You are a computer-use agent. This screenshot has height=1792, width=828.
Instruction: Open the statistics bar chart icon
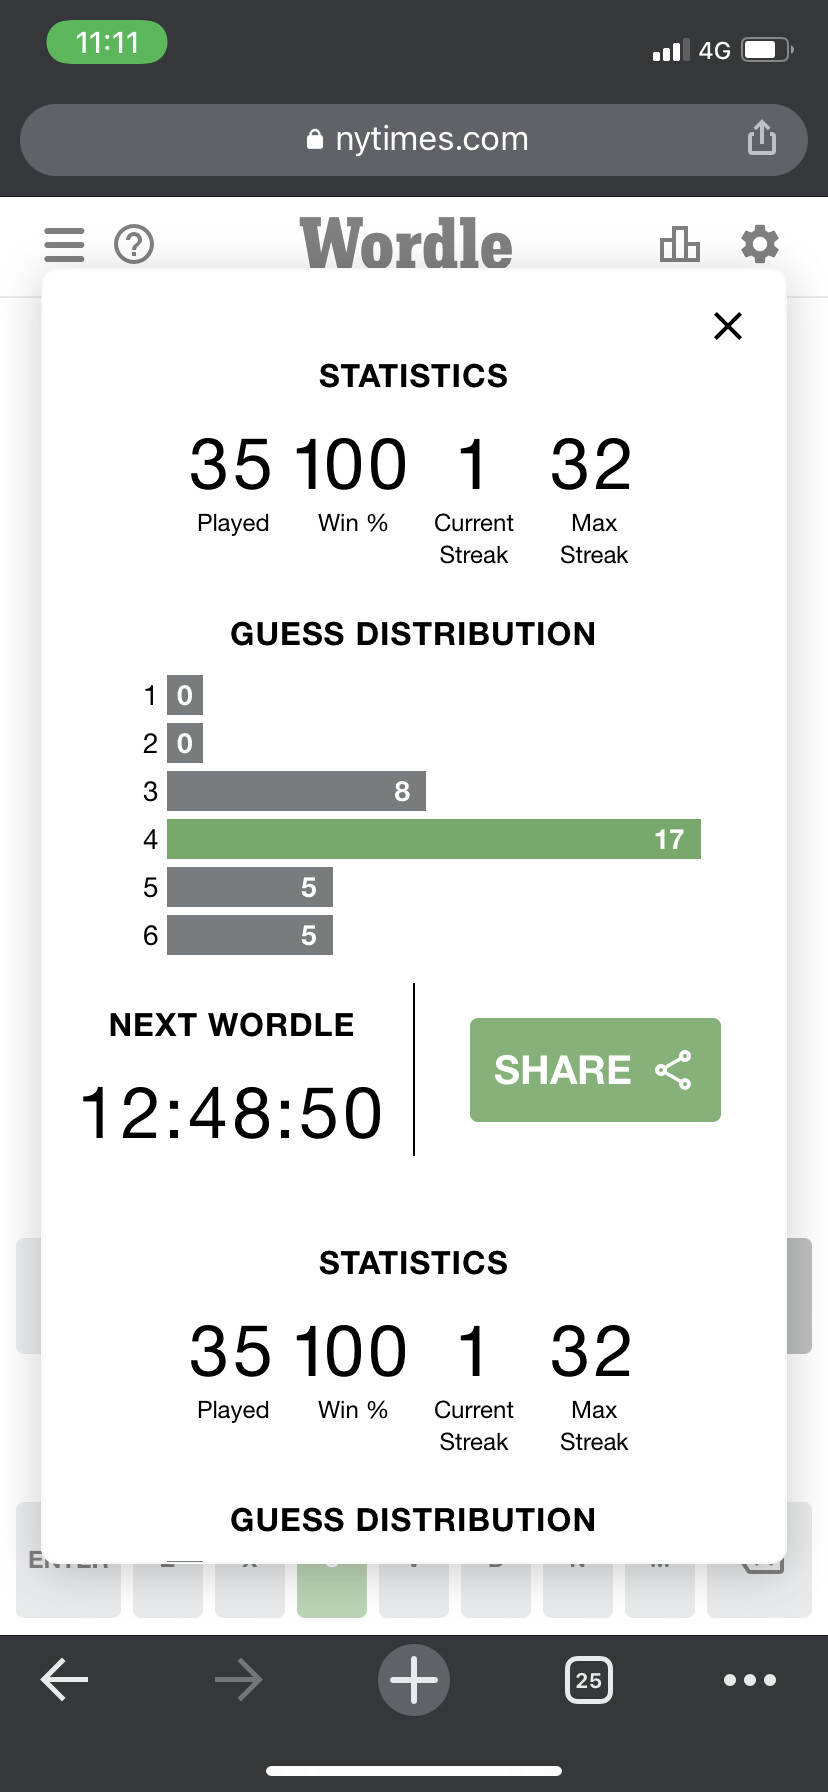[x=679, y=244]
